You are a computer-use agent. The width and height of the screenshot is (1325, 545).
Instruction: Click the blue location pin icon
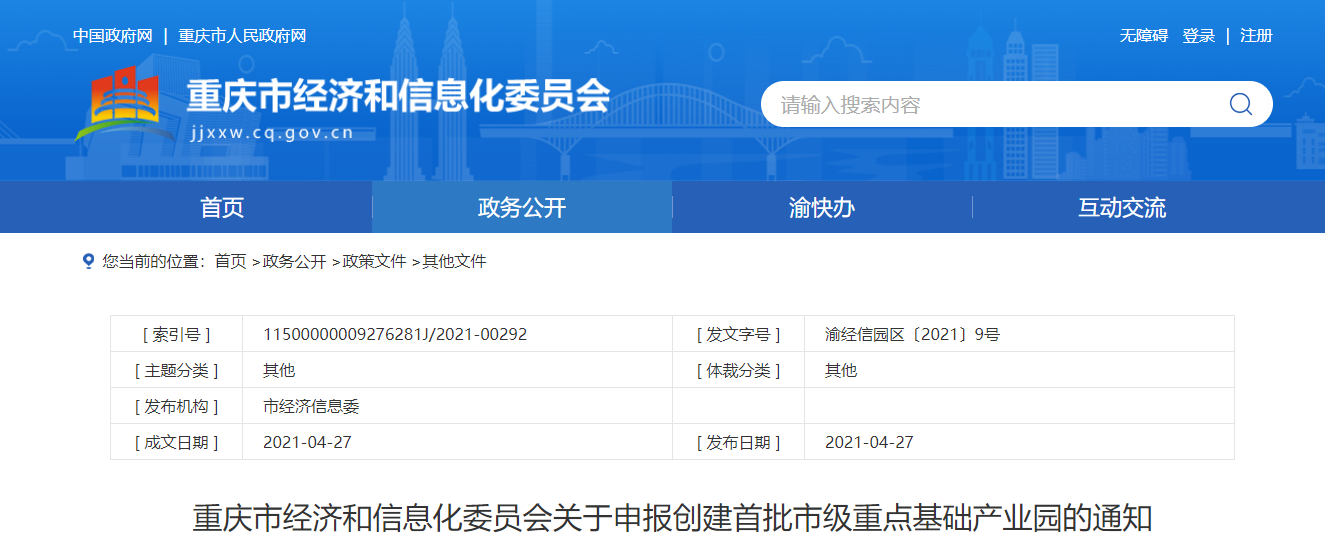pos(88,261)
